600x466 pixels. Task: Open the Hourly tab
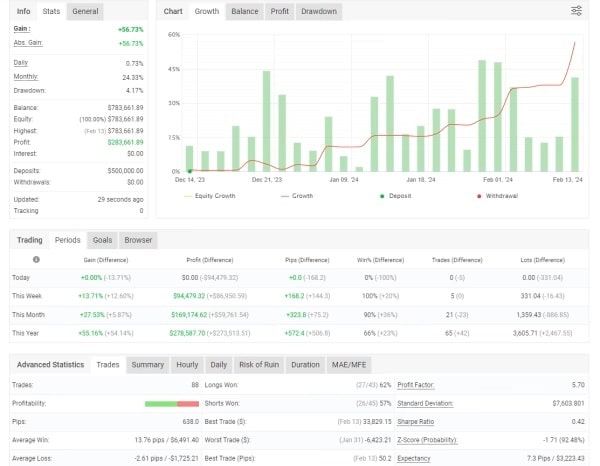pos(187,365)
